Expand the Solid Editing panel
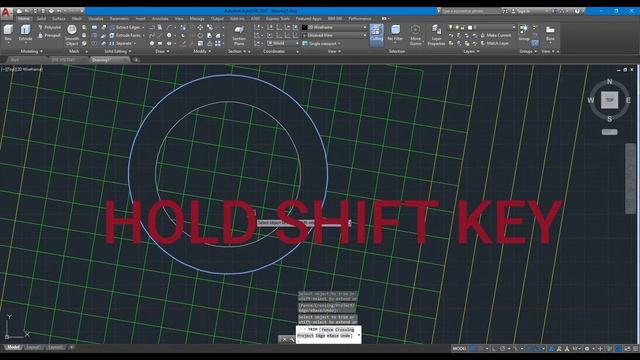This screenshot has width=640, height=360. coord(118,51)
